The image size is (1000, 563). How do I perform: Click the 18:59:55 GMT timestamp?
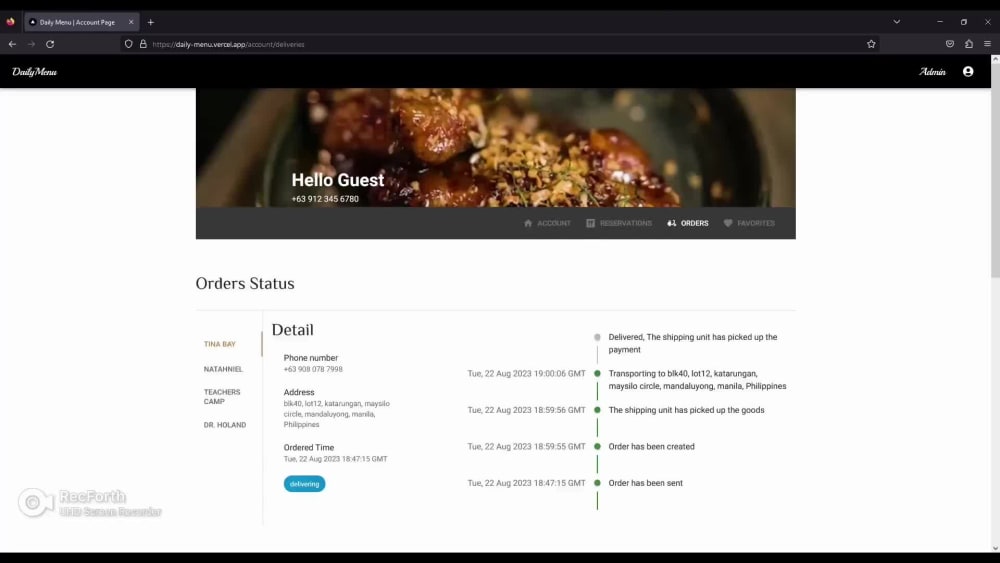(526, 446)
